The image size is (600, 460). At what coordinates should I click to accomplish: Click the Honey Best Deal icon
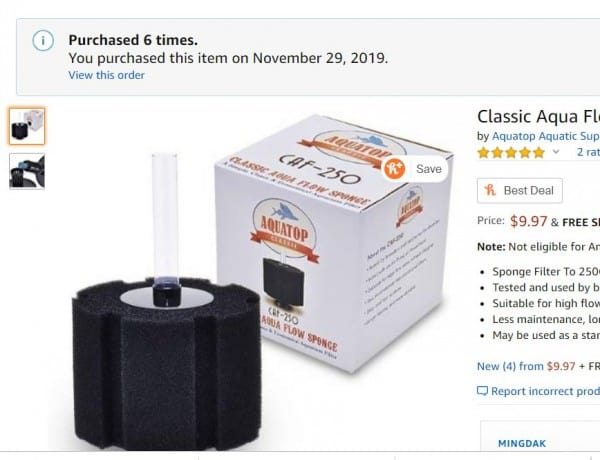pyautogui.click(x=490, y=190)
